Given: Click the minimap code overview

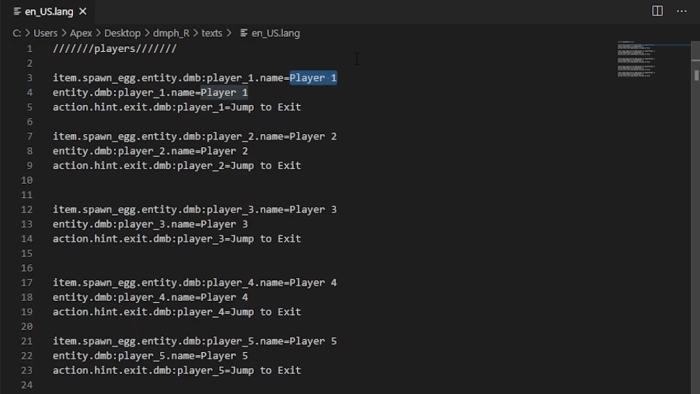Looking at the screenshot, I should click(636, 59).
